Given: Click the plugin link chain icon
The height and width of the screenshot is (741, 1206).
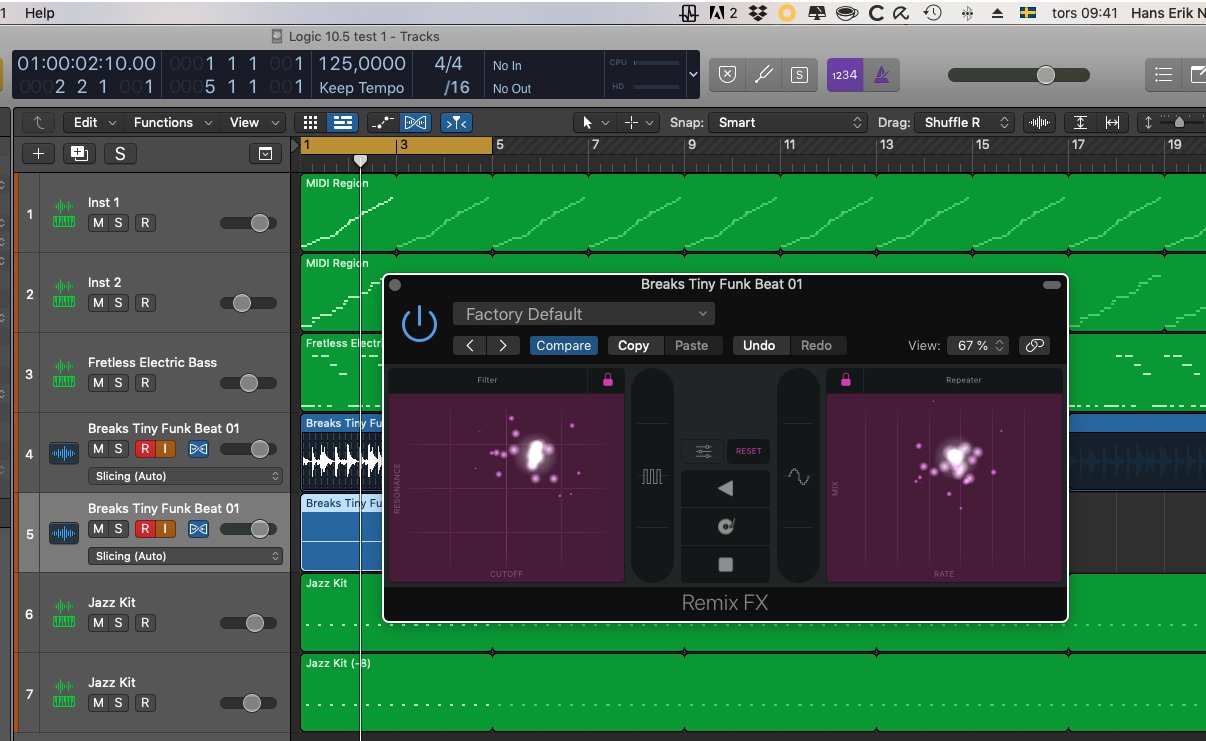Looking at the screenshot, I should point(1034,345).
